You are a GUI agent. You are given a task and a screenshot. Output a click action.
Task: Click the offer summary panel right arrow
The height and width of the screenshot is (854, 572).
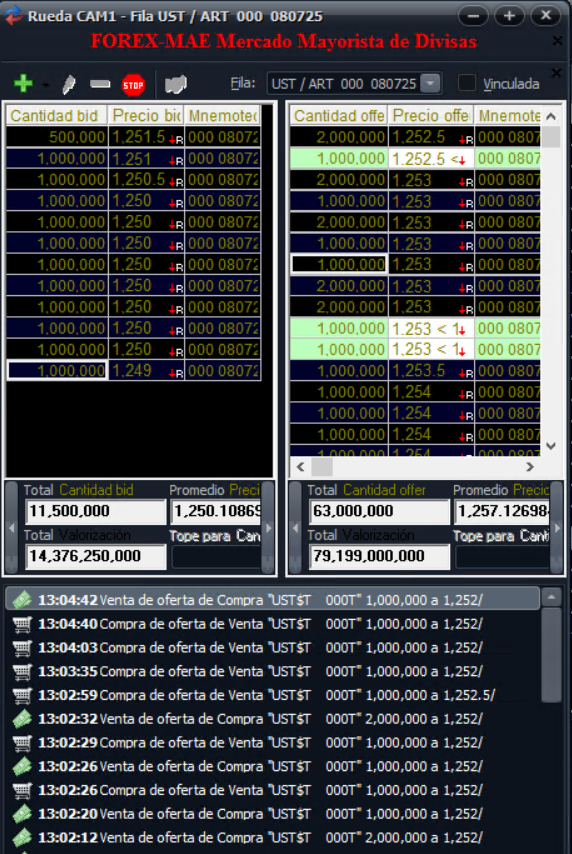click(556, 527)
